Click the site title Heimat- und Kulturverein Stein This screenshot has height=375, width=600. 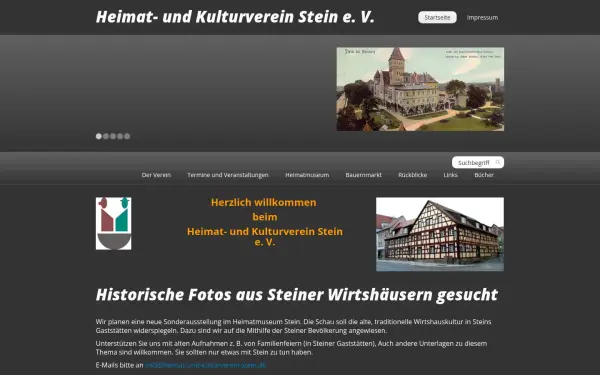pos(235,17)
